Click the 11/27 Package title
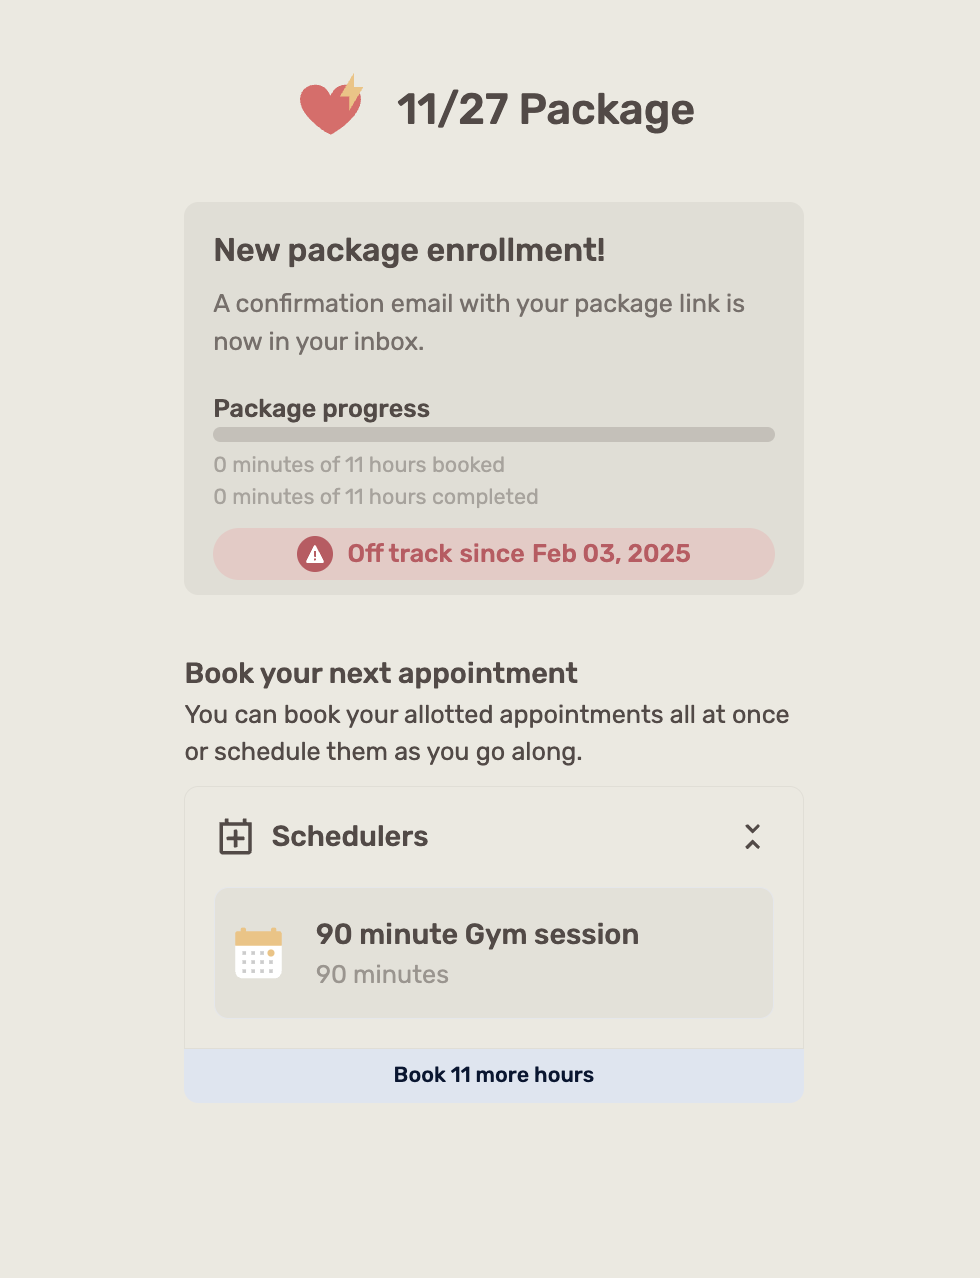Image resolution: width=980 pixels, height=1278 pixels. click(x=545, y=109)
